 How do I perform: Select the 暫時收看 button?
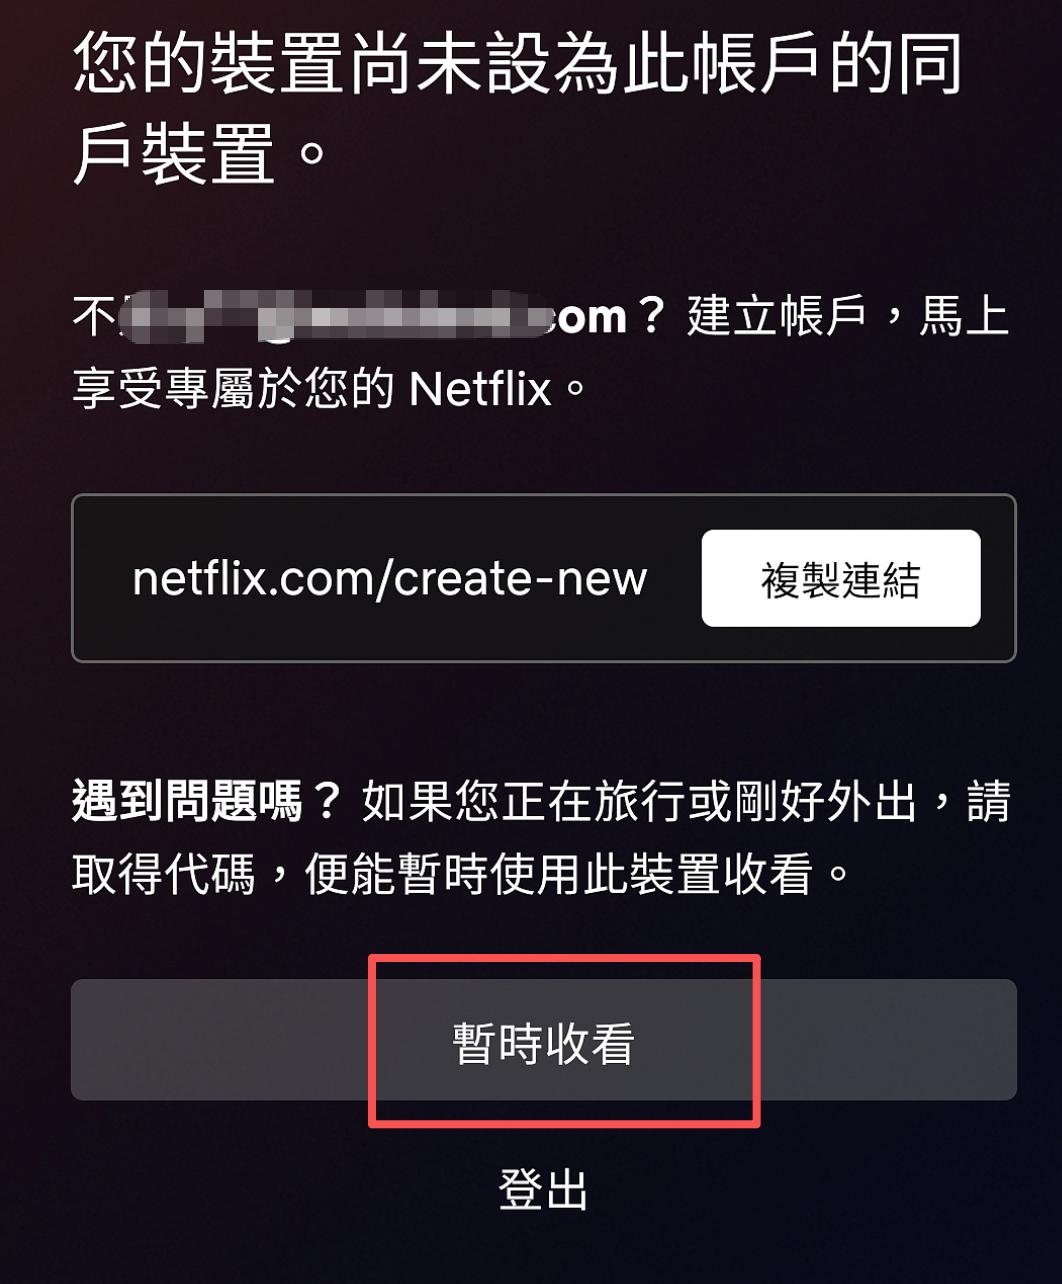click(x=544, y=1040)
